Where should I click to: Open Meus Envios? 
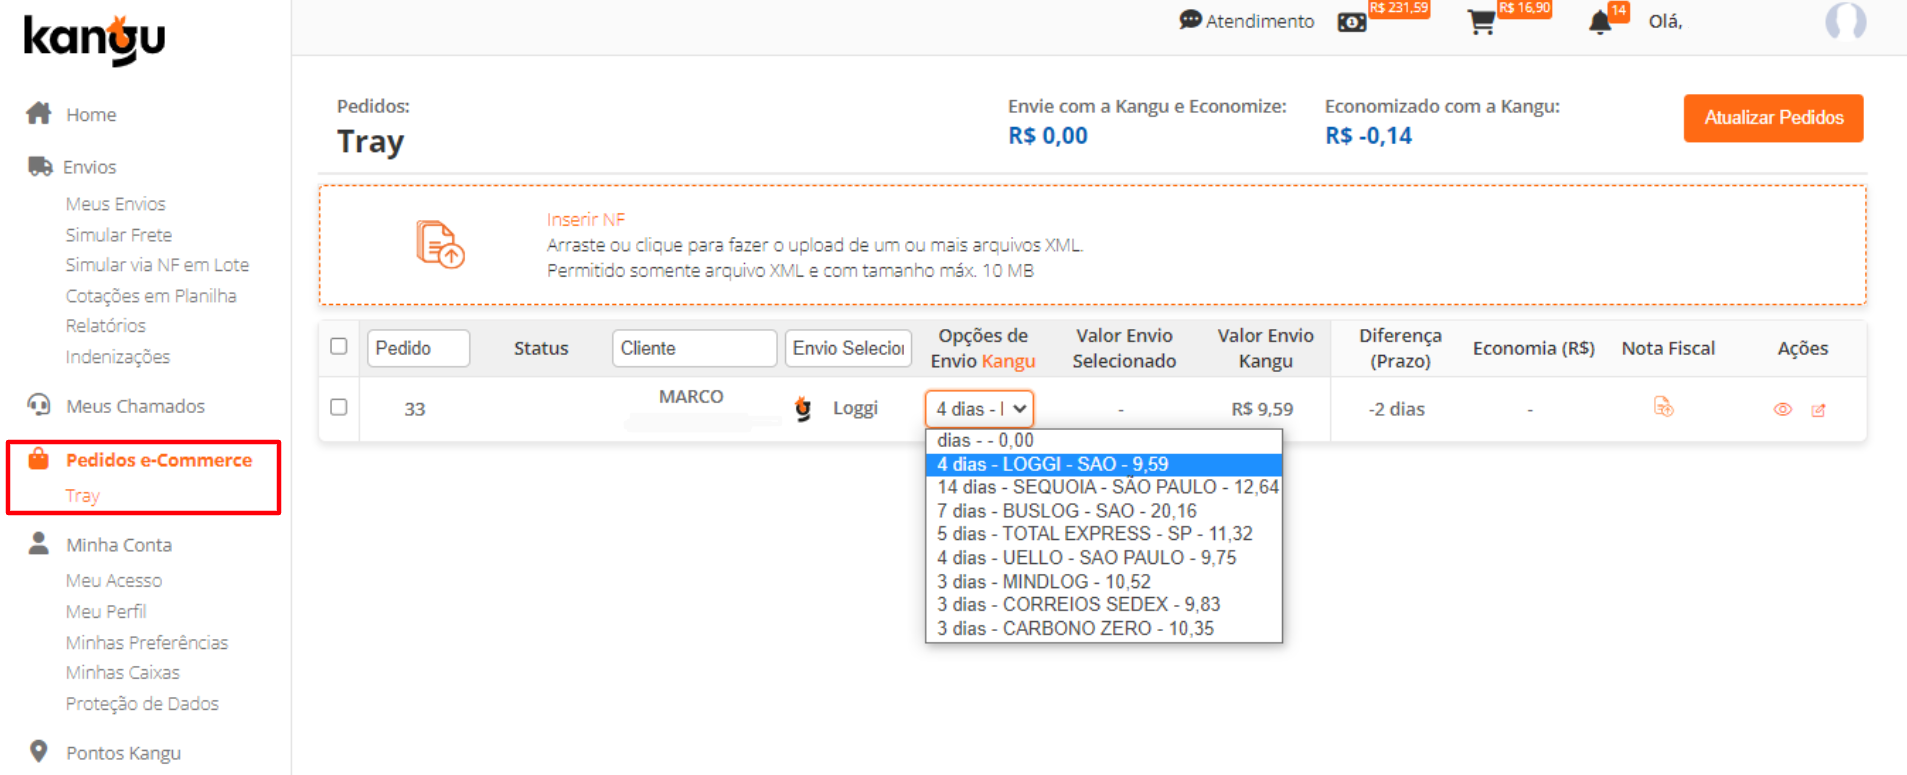(x=116, y=204)
